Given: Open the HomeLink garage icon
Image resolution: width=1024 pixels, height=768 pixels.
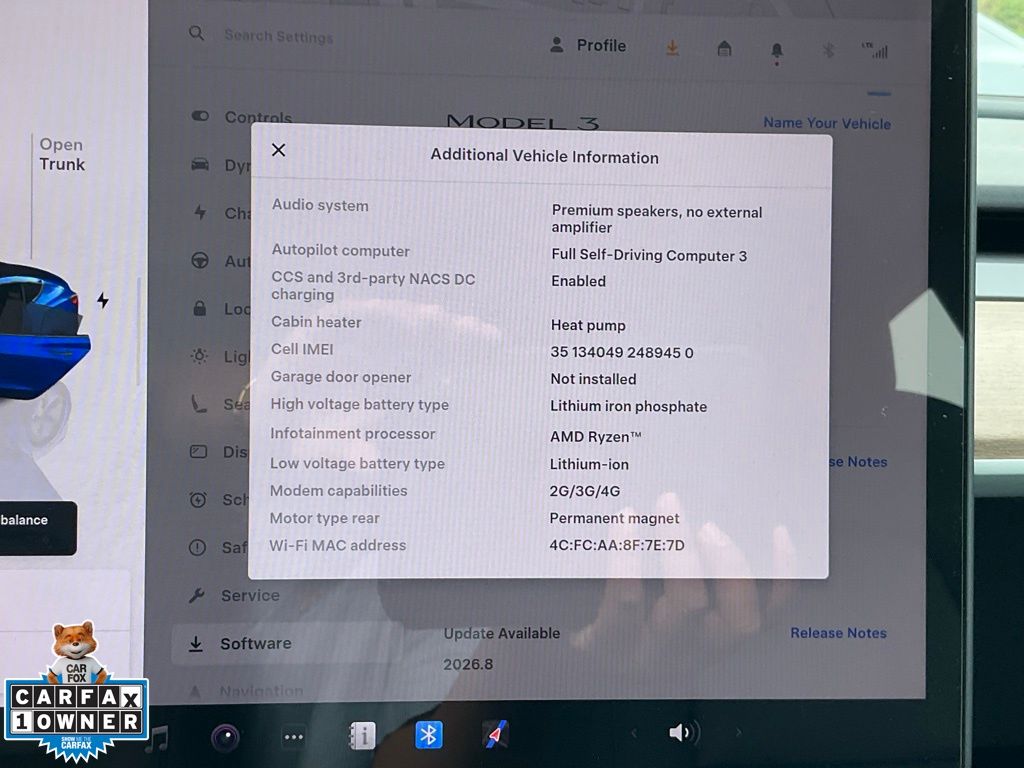Looking at the screenshot, I should 724,48.
